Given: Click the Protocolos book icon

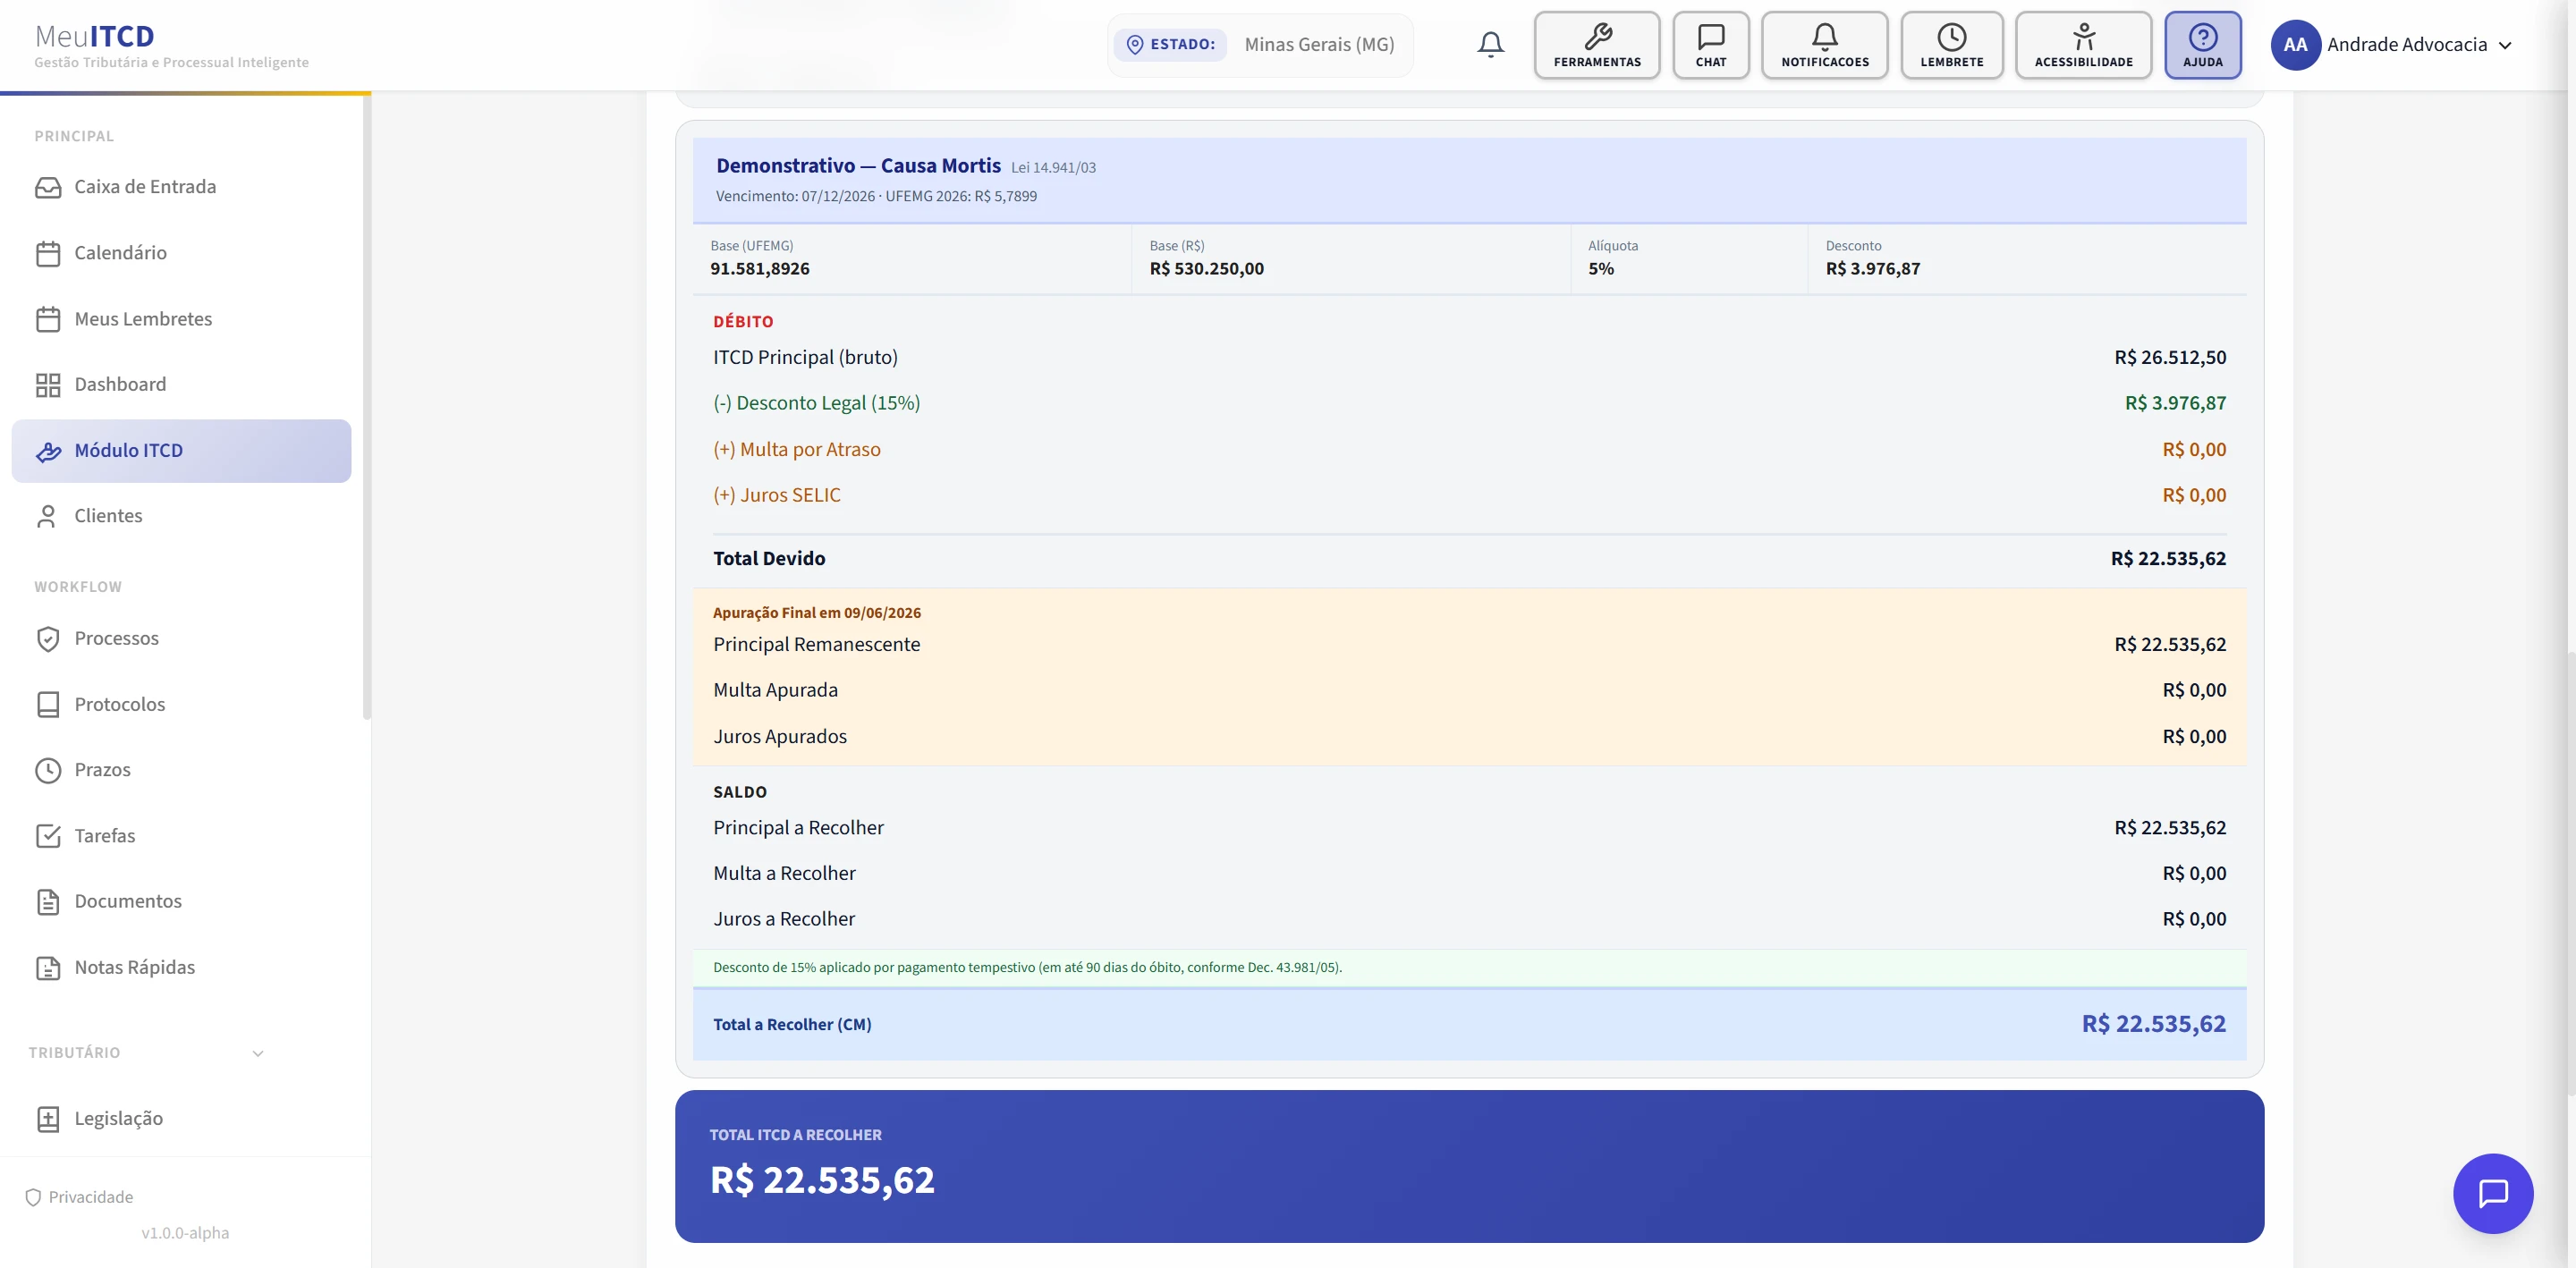Looking at the screenshot, I should [48, 705].
